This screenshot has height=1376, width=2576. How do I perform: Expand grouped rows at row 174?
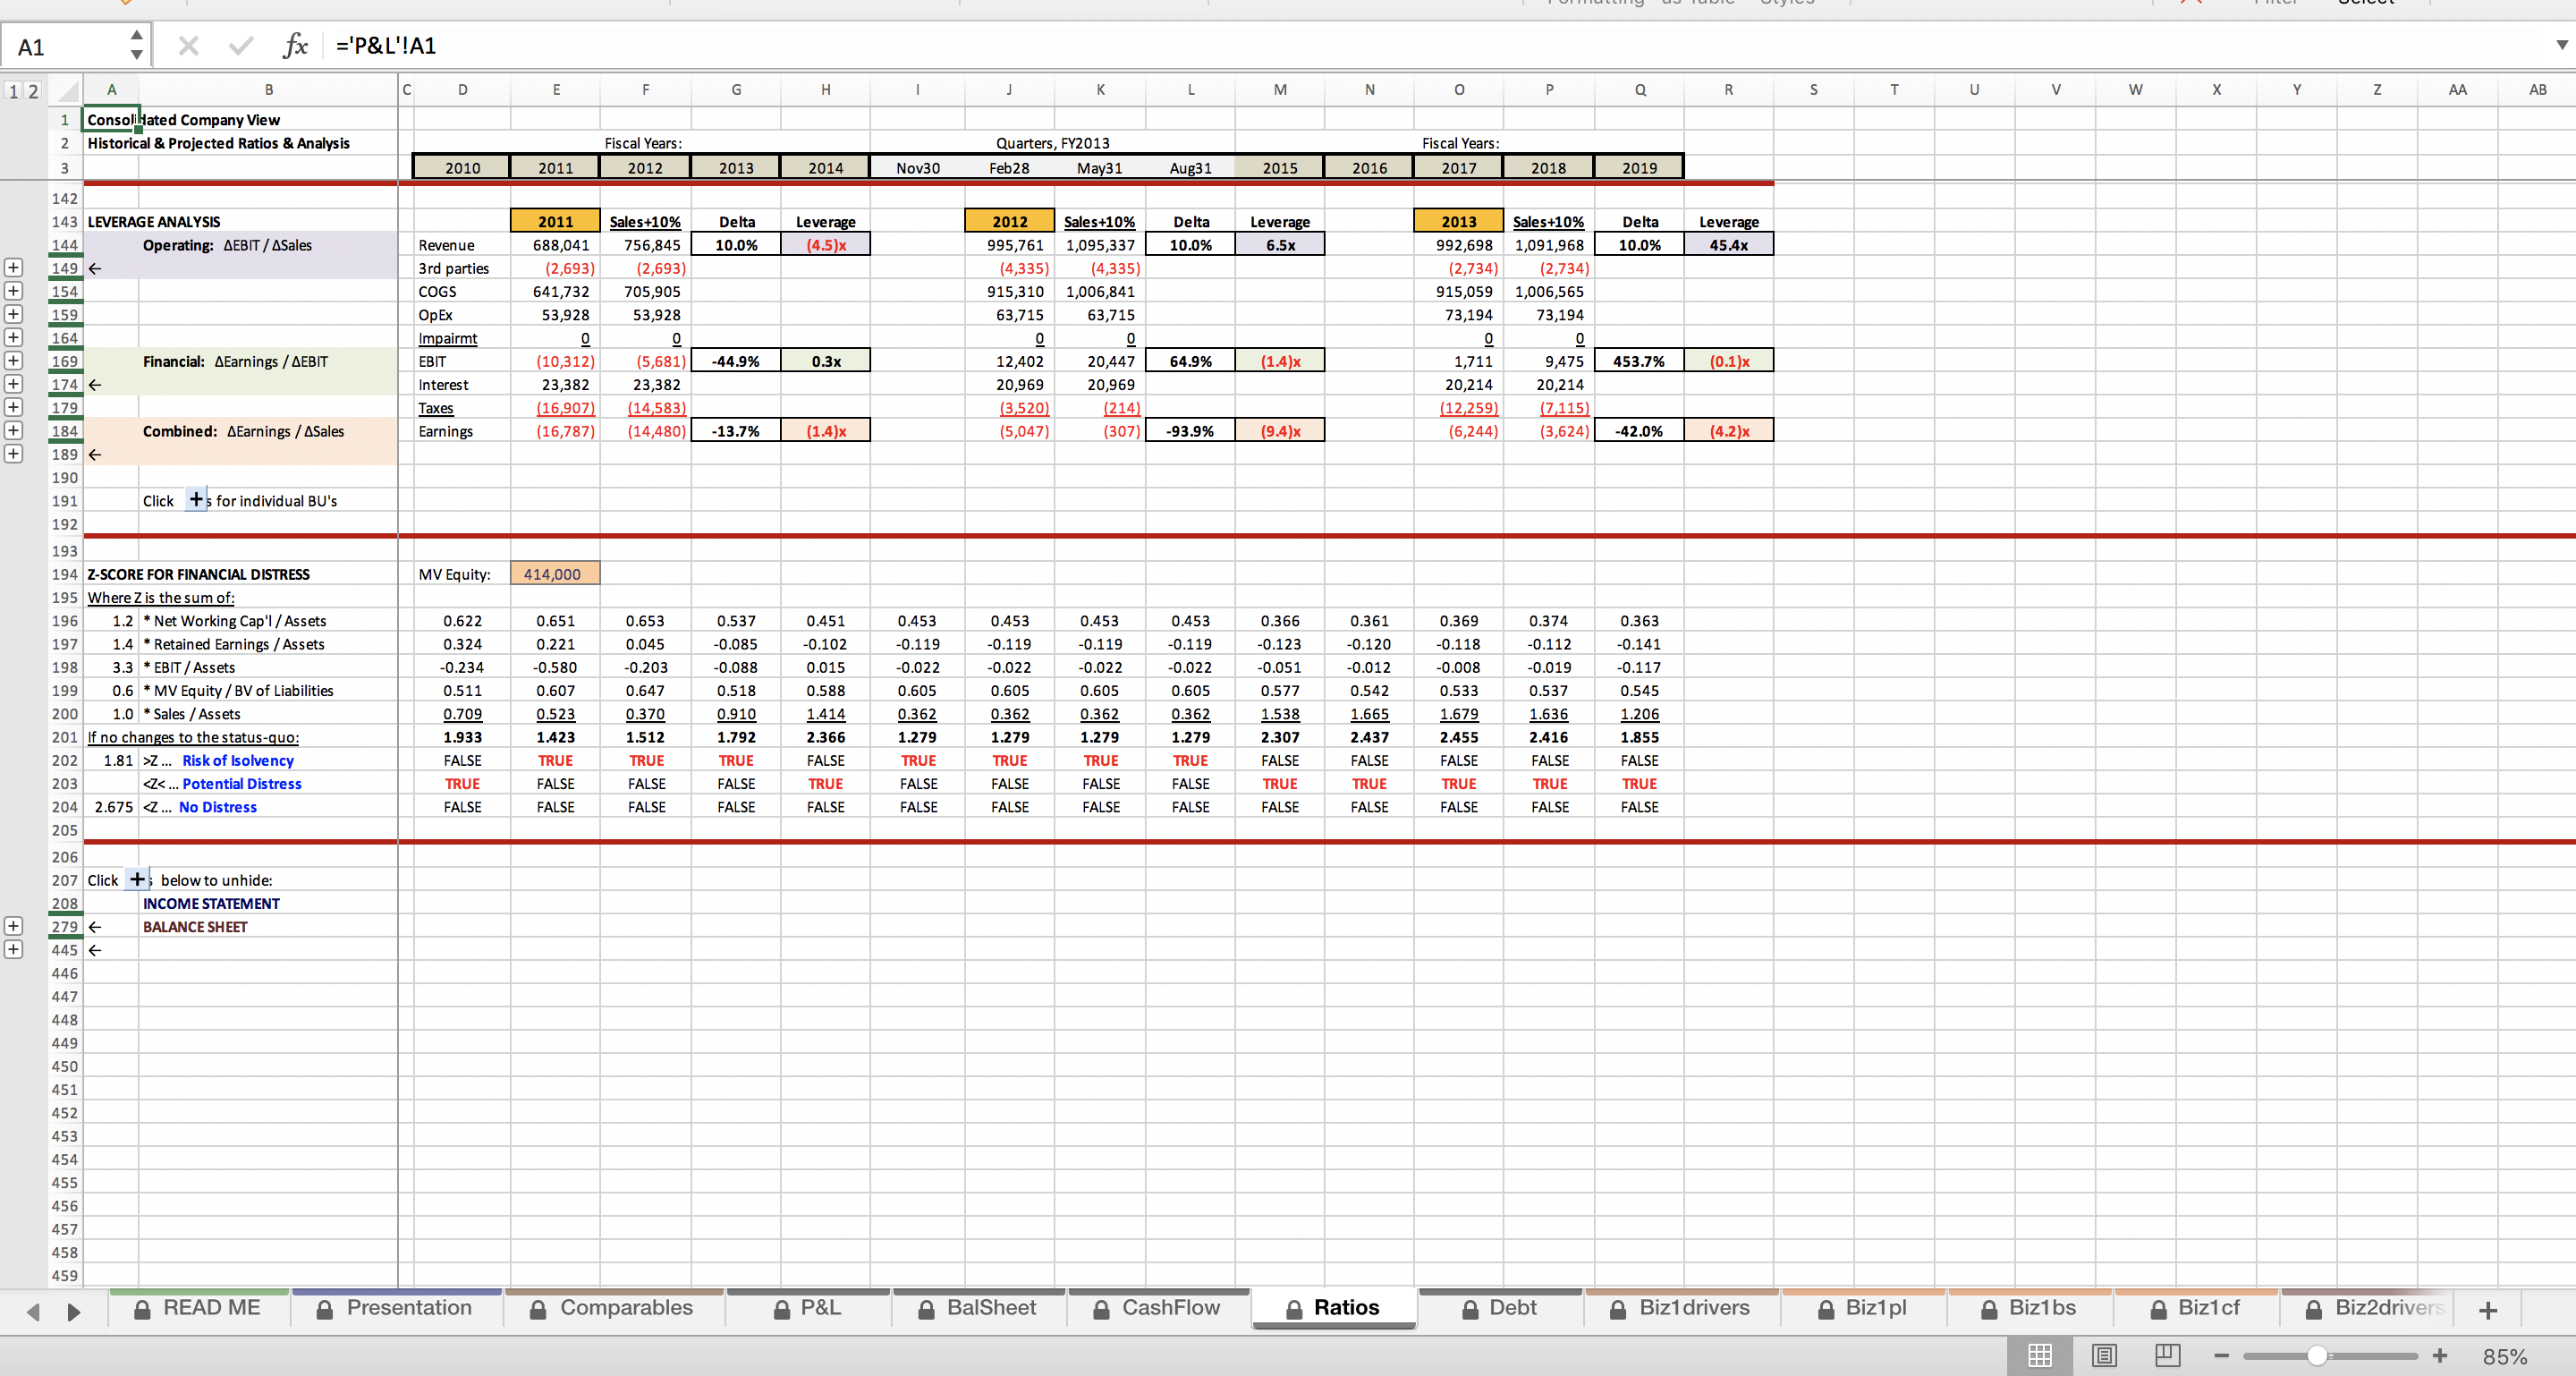[x=13, y=383]
